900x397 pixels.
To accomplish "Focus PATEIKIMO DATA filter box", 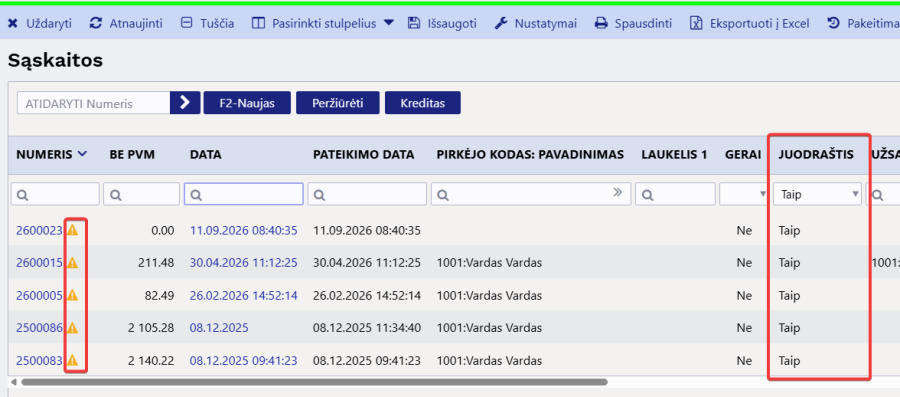I will [367, 194].
